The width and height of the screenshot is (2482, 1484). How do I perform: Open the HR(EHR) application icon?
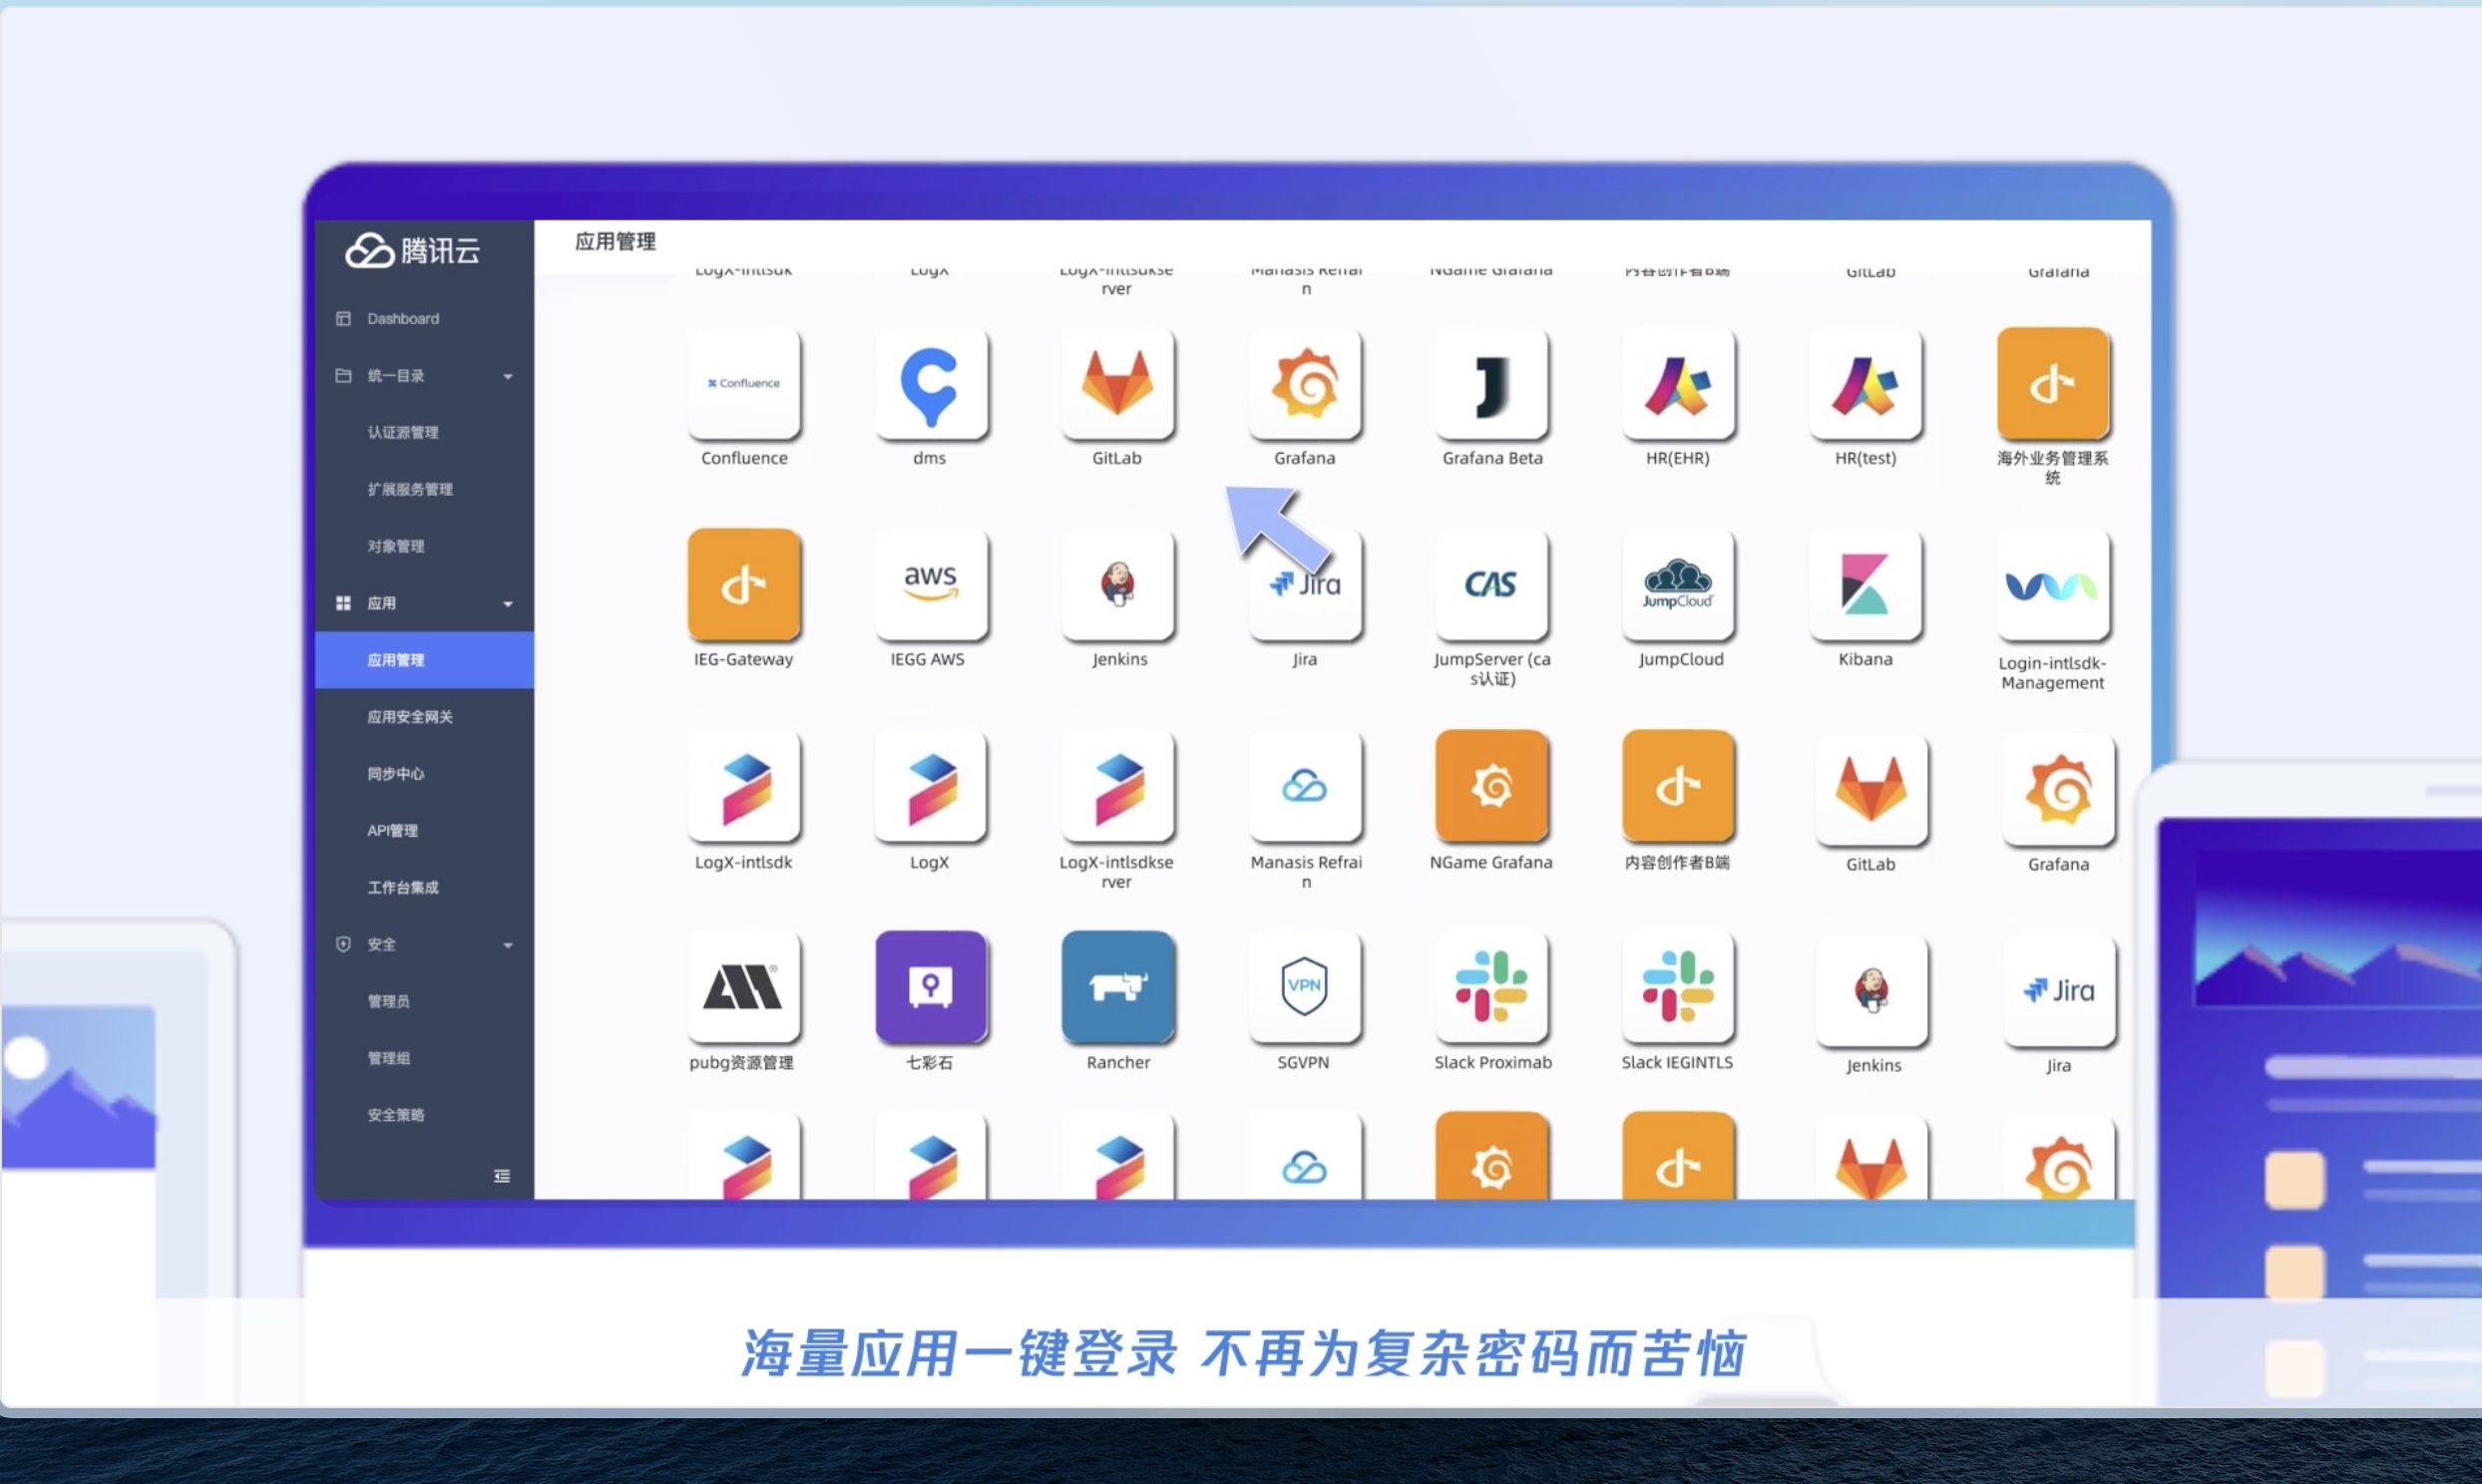pos(1678,384)
